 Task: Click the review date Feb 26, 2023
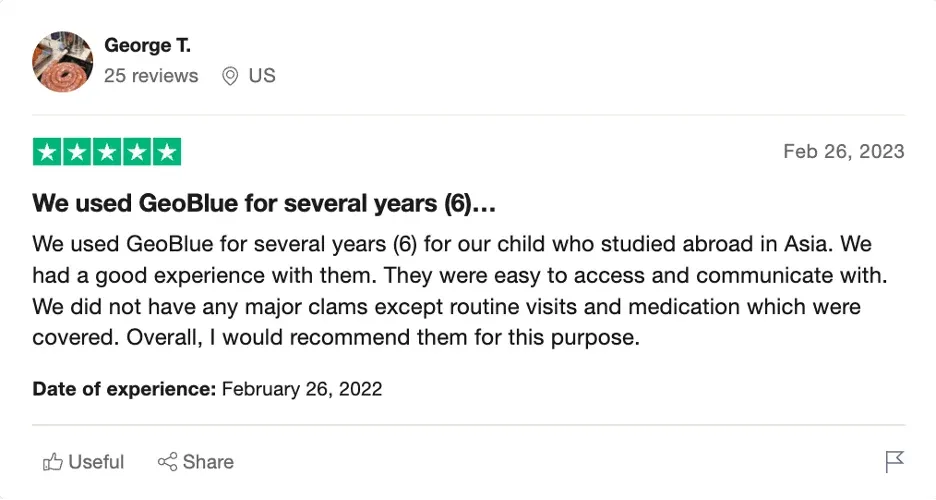click(x=843, y=152)
